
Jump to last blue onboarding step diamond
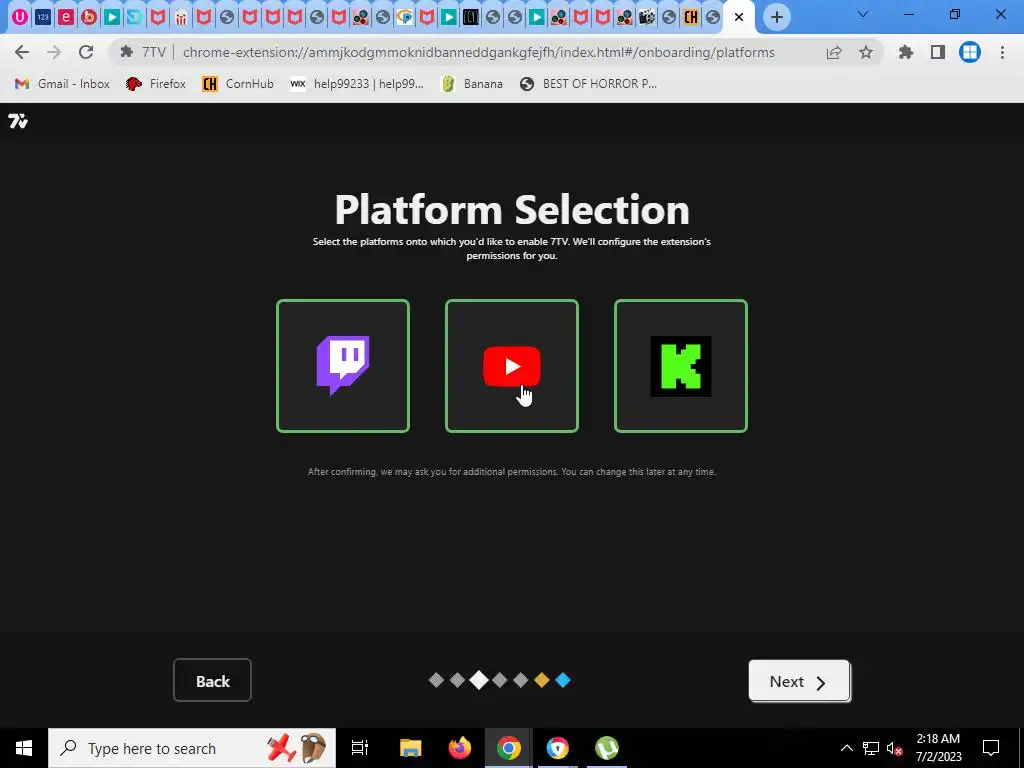(x=563, y=680)
